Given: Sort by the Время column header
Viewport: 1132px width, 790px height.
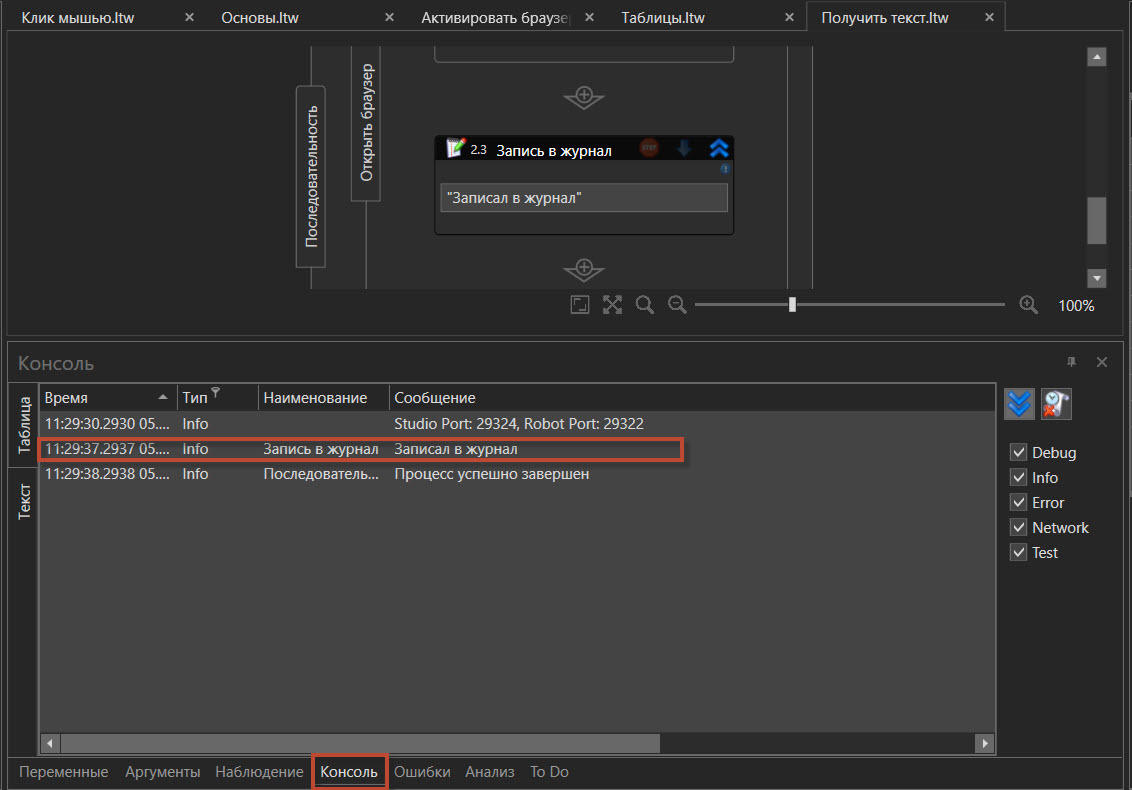Looking at the screenshot, I should pos(107,398).
